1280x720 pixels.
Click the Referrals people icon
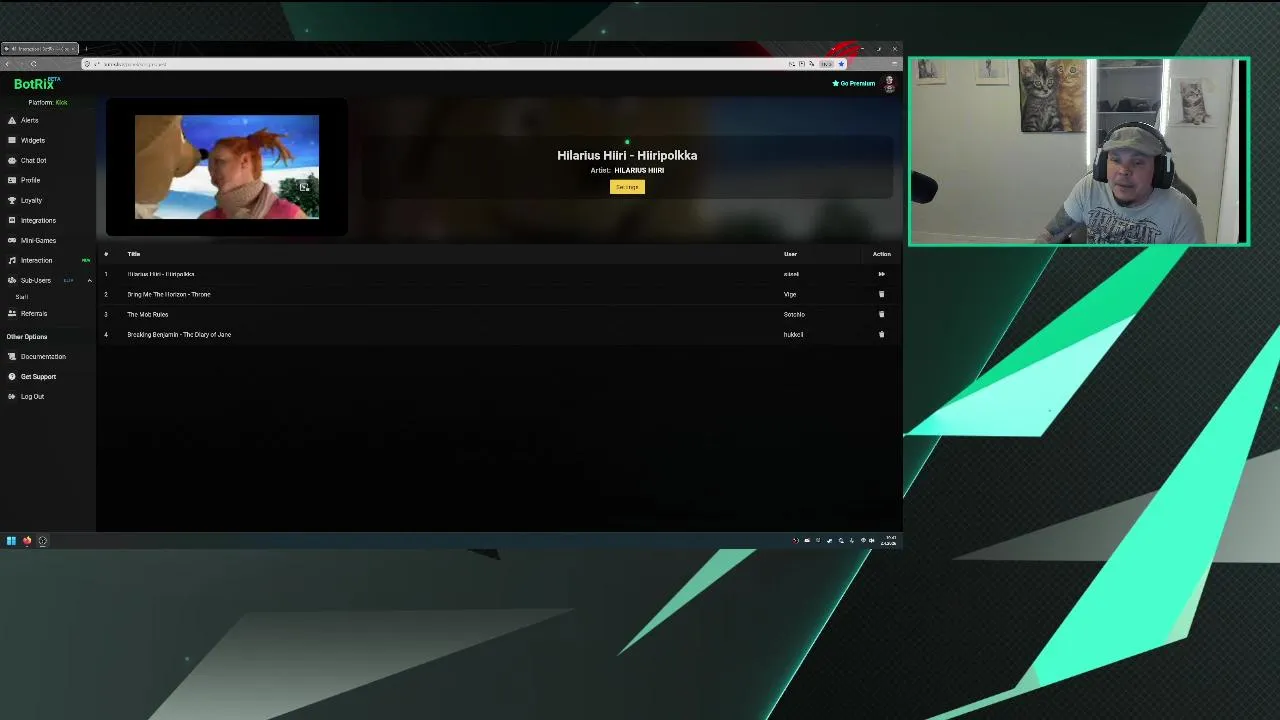point(12,313)
